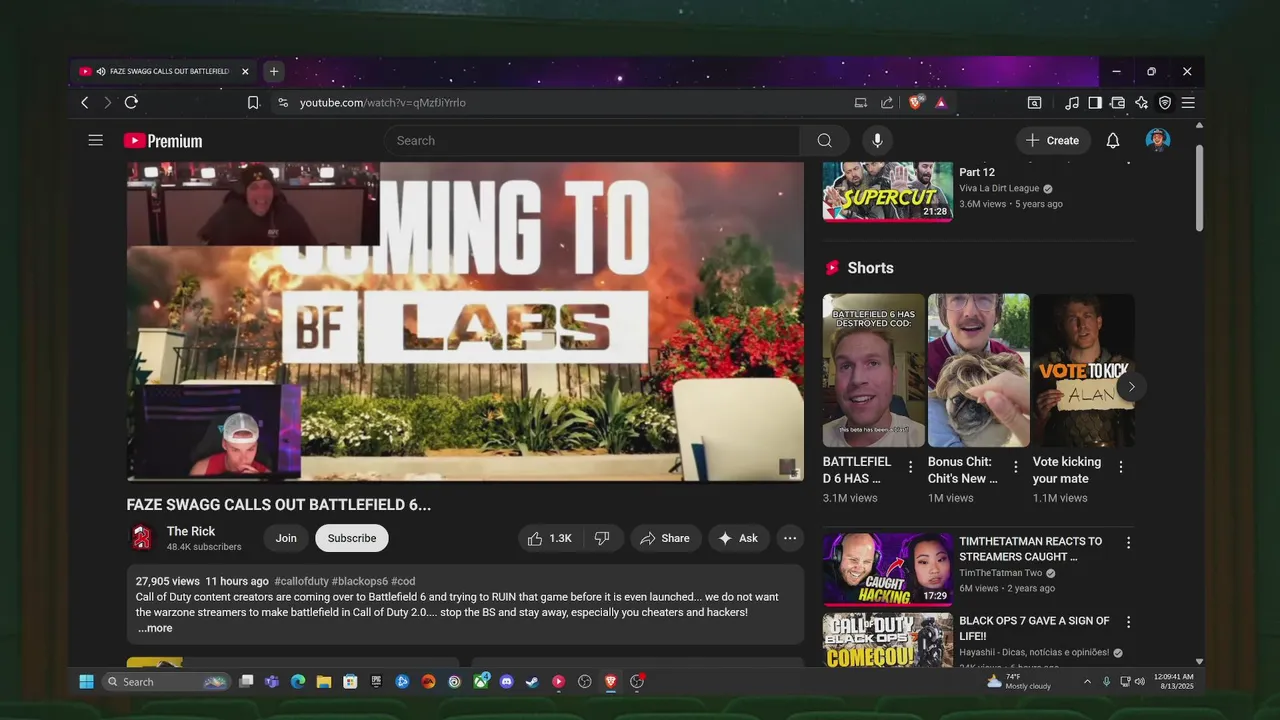Image resolution: width=1280 pixels, height=720 pixels.
Task: Open the Bonus Chit: Chit's New short title
Action: point(962,470)
